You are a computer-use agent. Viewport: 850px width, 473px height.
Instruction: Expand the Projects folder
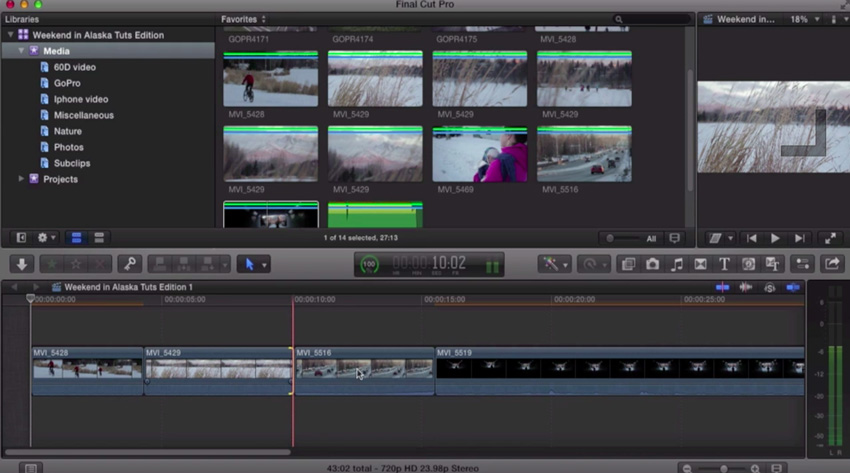[21, 179]
